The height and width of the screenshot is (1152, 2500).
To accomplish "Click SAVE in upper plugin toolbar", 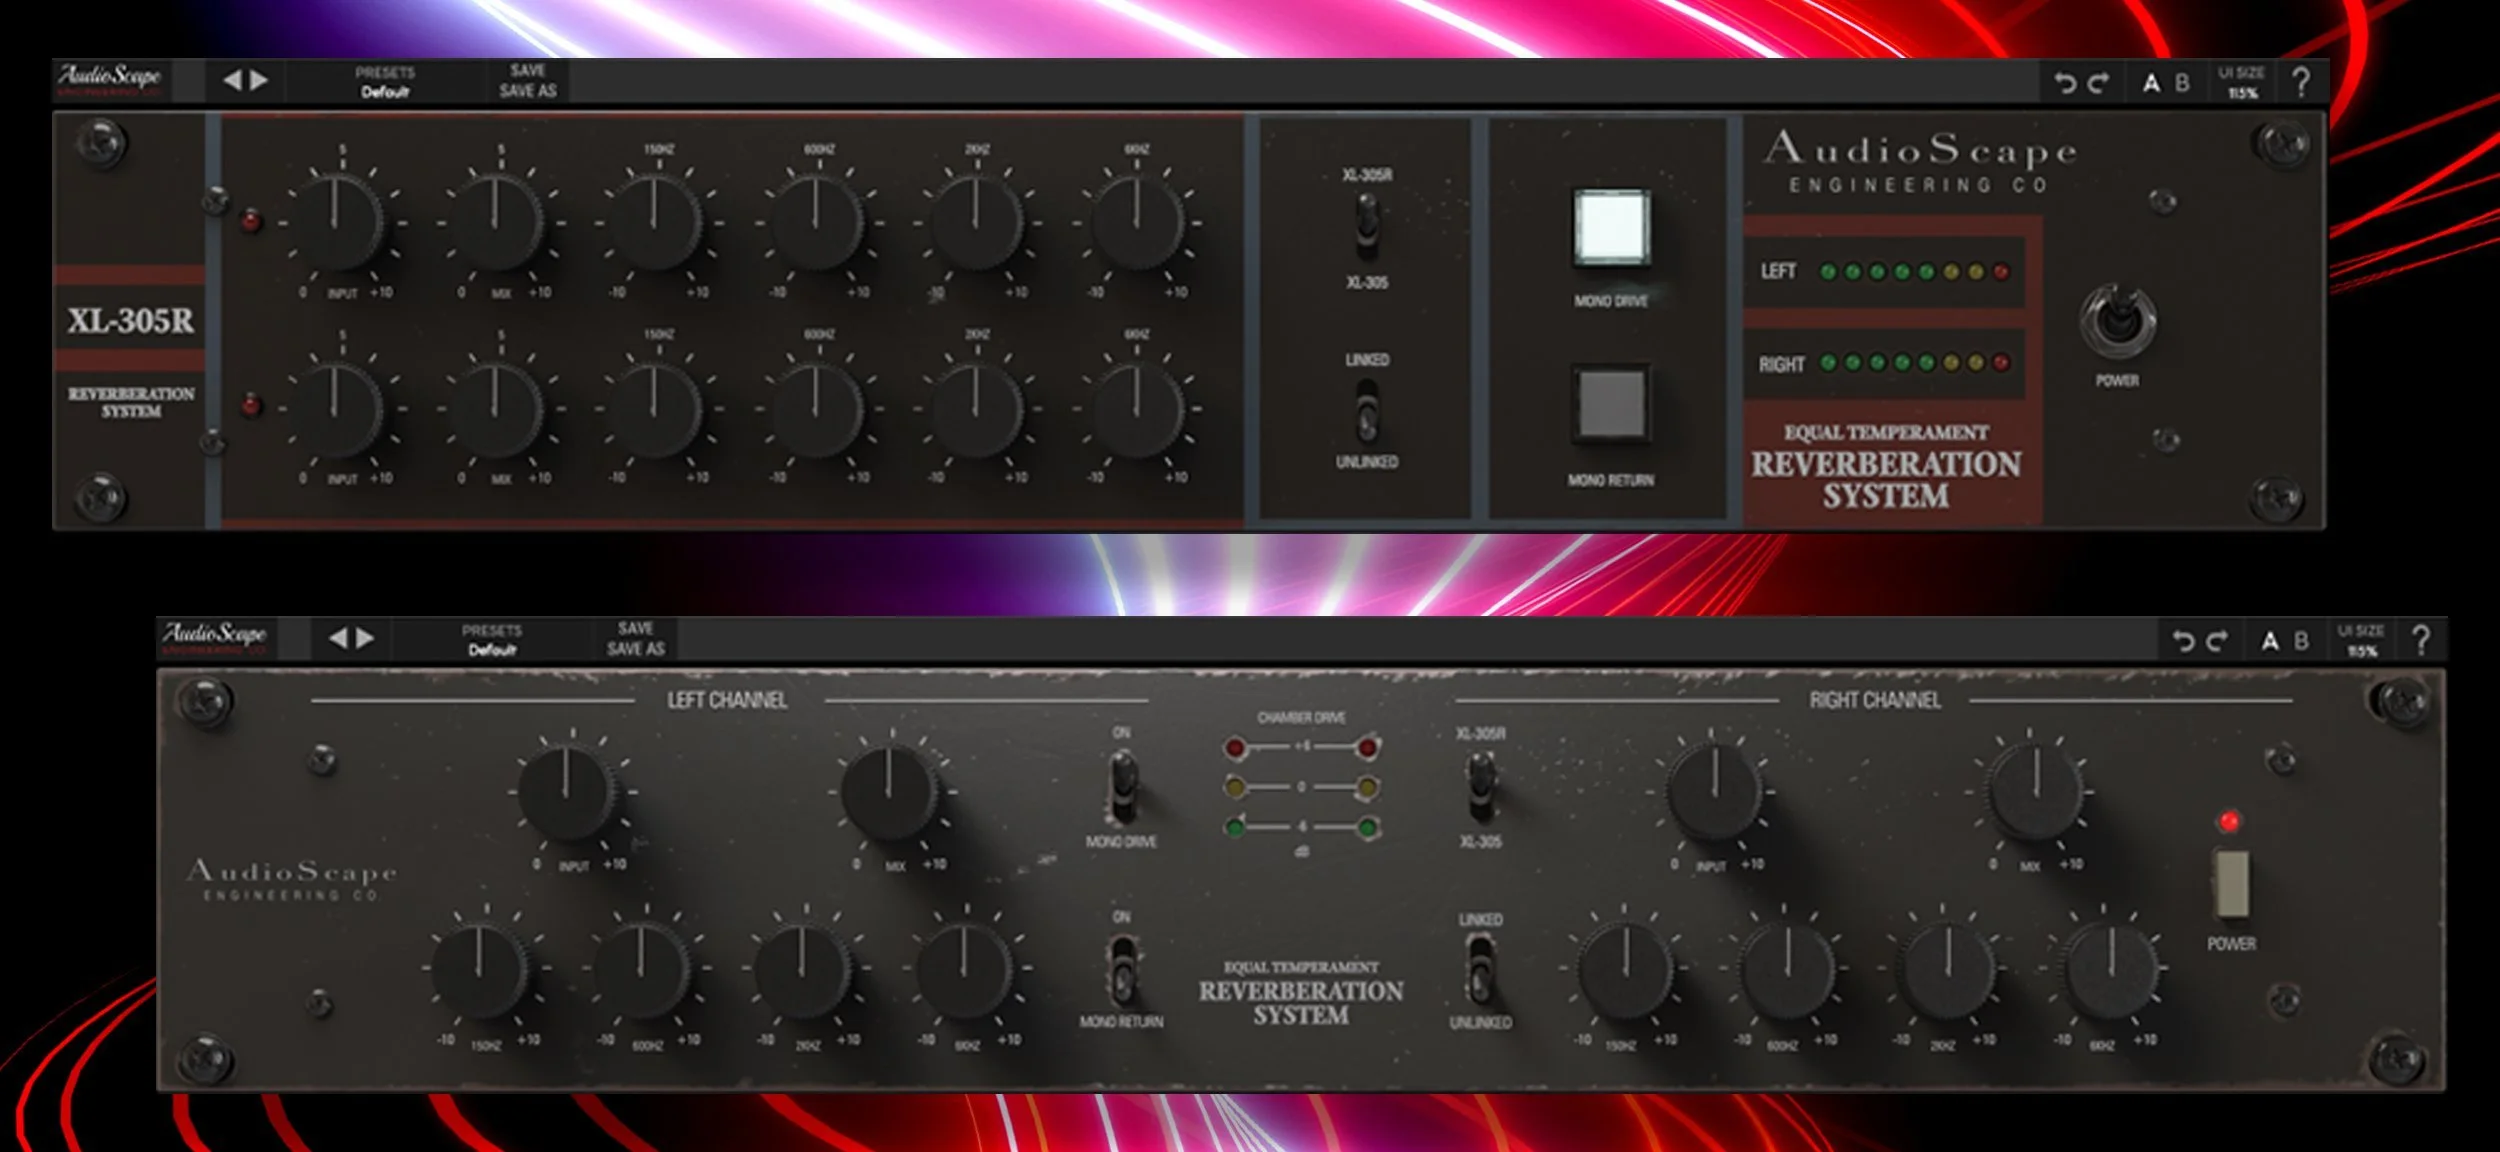I will (528, 71).
